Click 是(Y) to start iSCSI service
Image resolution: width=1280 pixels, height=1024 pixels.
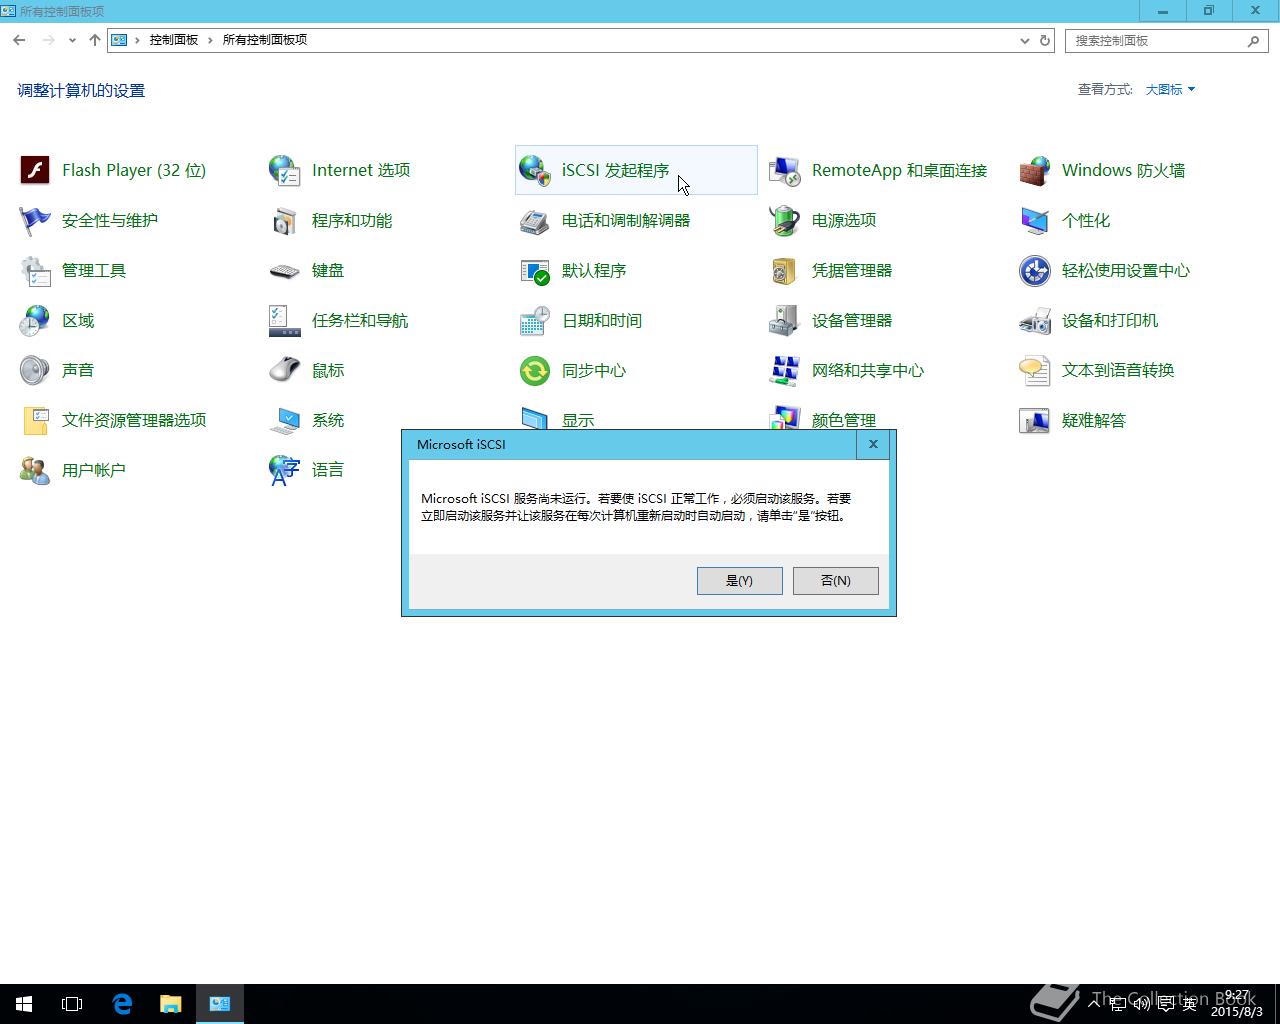point(739,581)
